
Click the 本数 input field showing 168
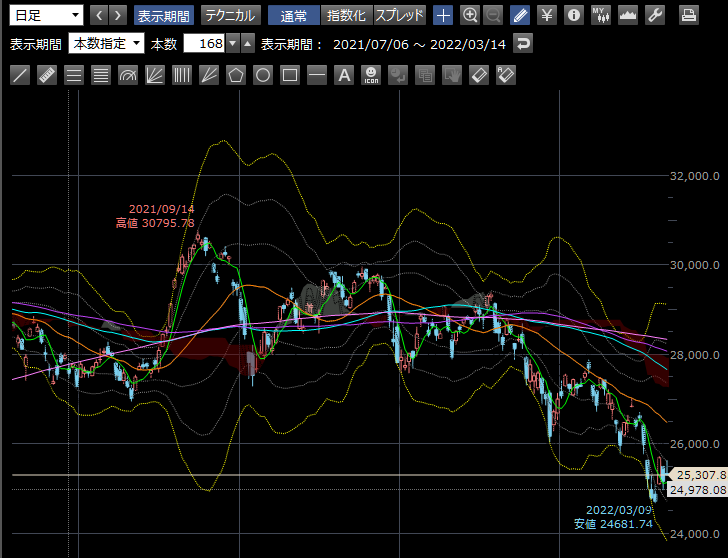(x=204, y=44)
